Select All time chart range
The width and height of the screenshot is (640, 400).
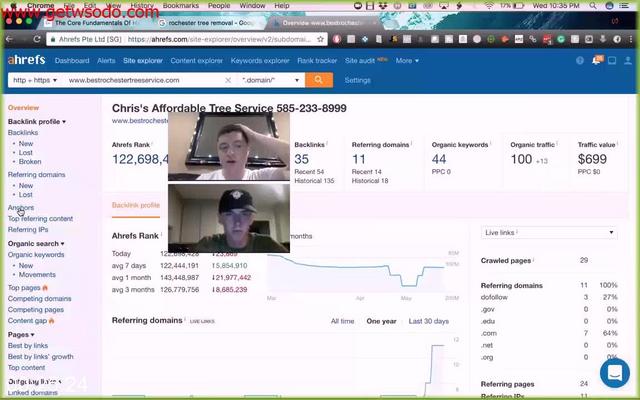coord(342,321)
